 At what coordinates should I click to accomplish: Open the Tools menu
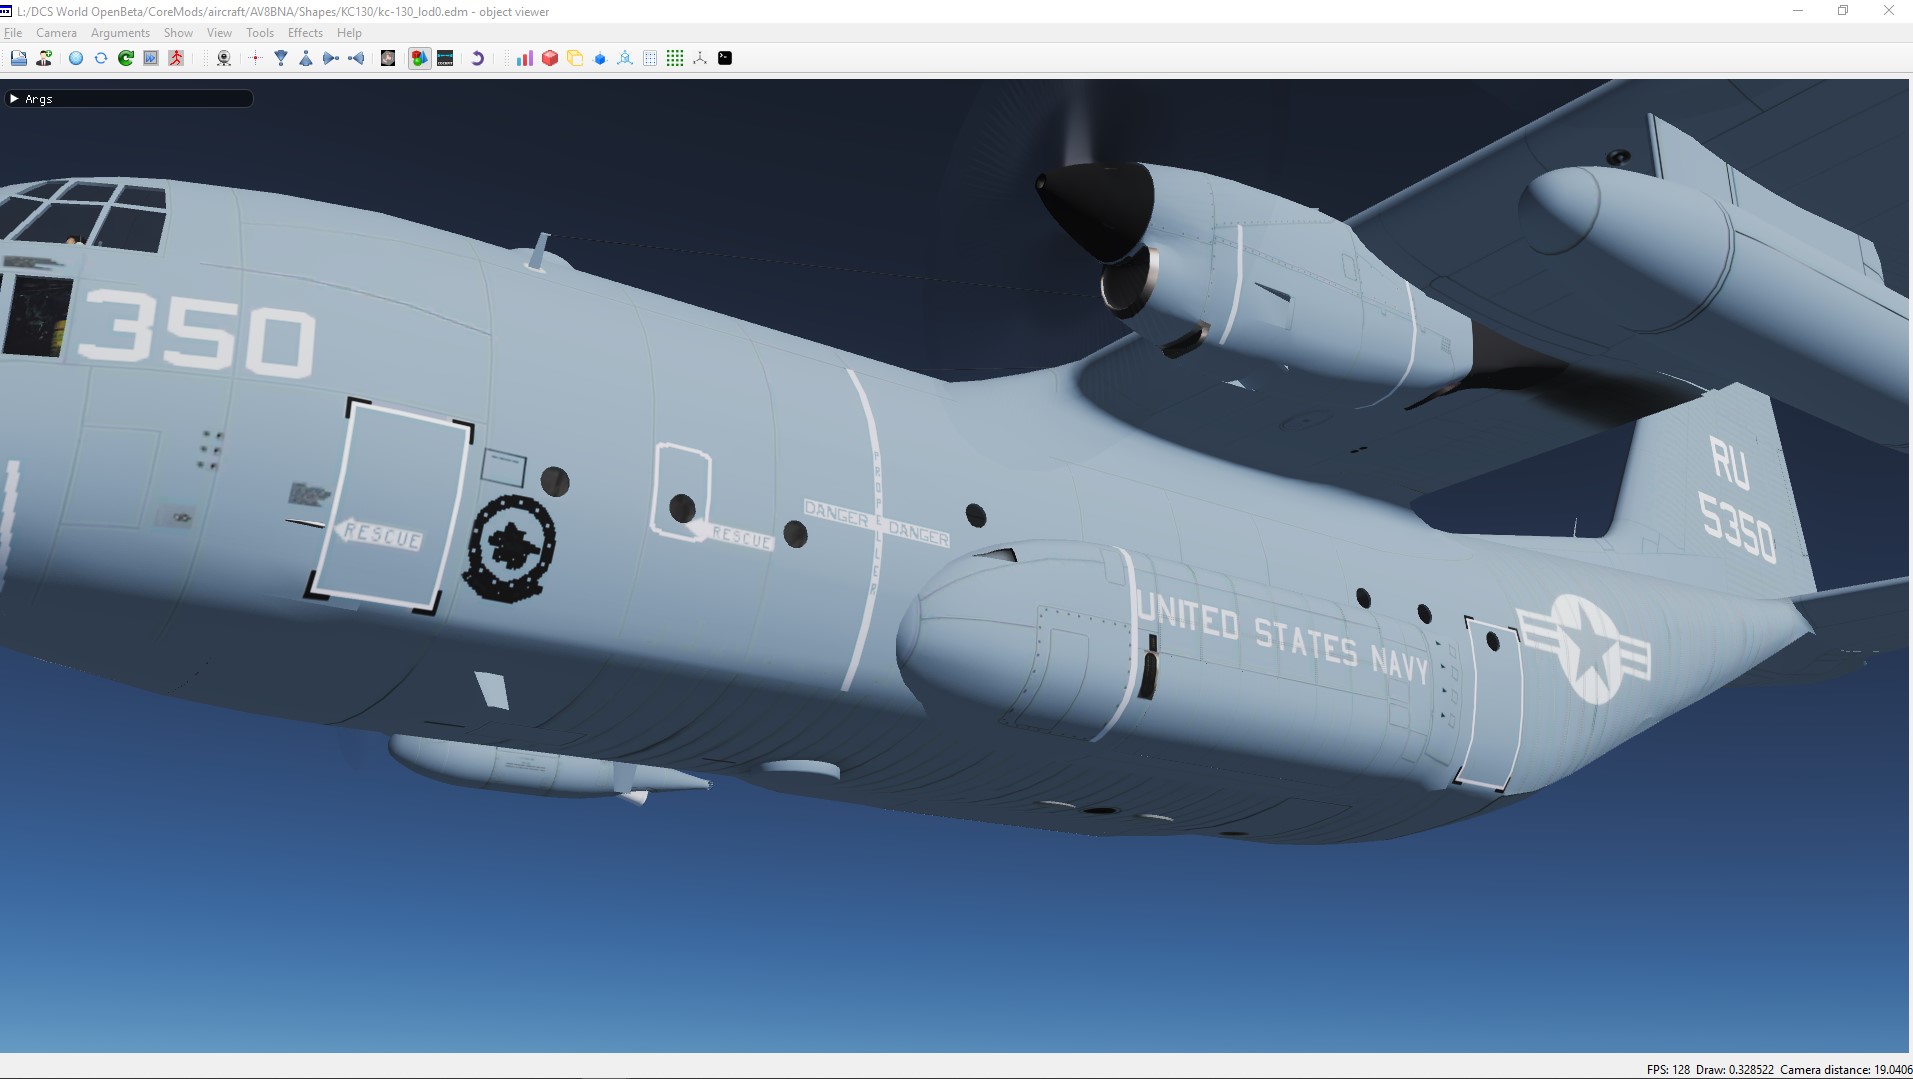point(260,33)
